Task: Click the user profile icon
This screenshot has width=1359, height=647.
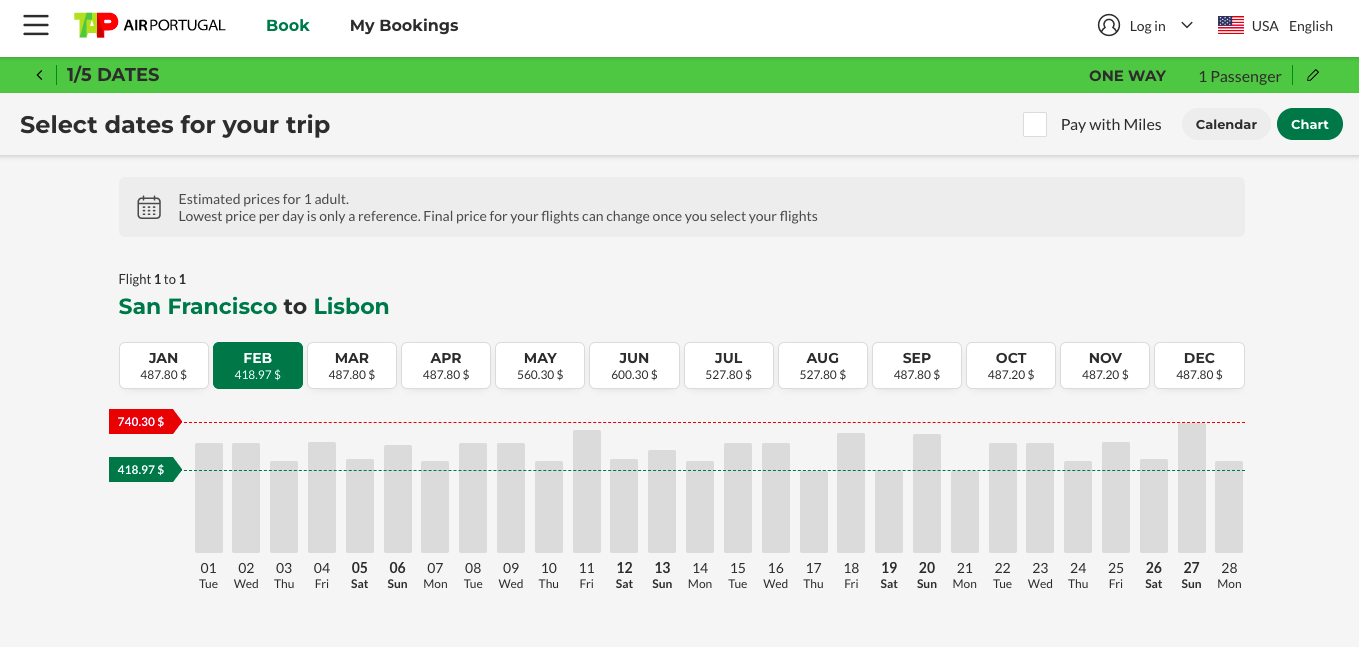Action: (x=1108, y=26)
